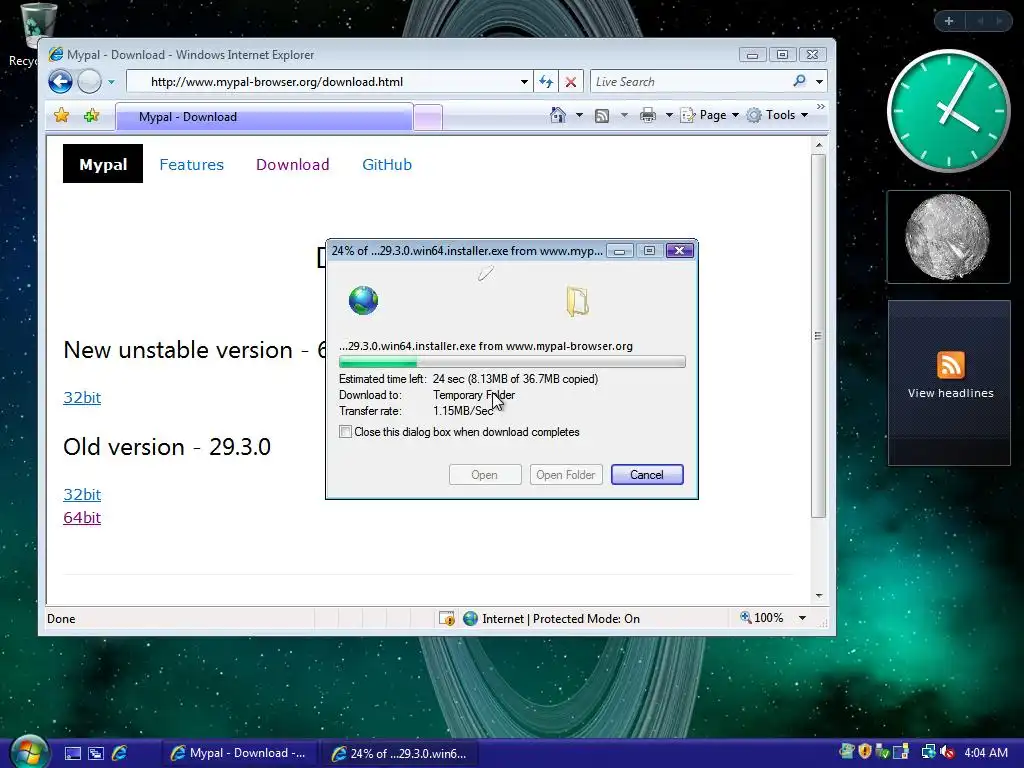This screenshot has height=768, width=1024.
Task: Click the 64bit download link
Action: (82, 517)
